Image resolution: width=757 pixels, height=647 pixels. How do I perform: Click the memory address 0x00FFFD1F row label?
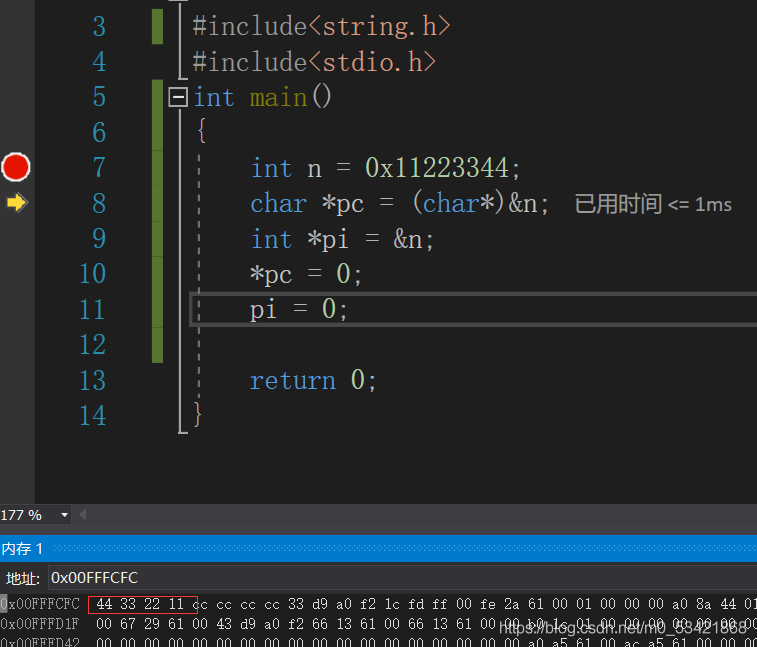40,624
